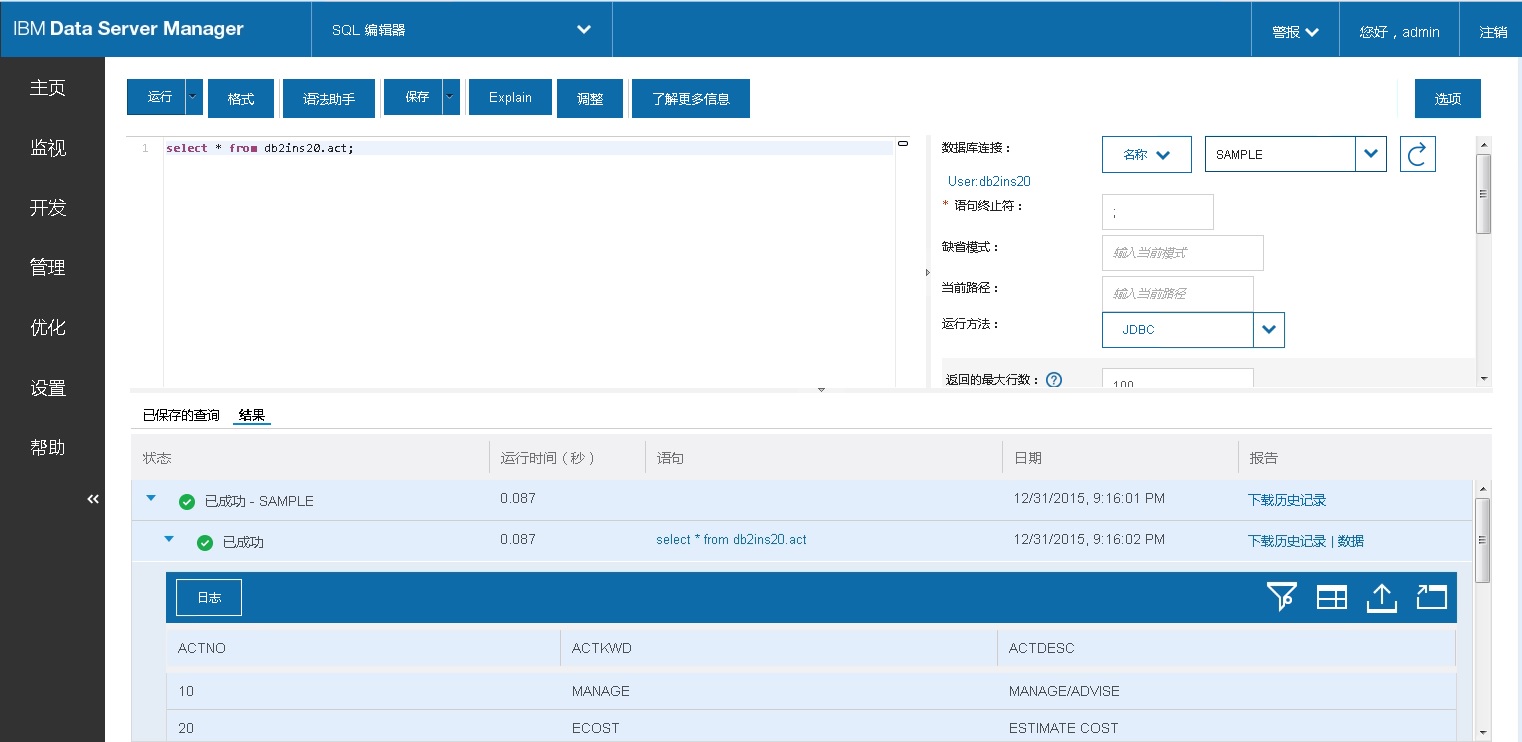This screenshot has height=742, width=1522.
Task: Open 警报 alerts in top bar
Action: click(1294, 29)
